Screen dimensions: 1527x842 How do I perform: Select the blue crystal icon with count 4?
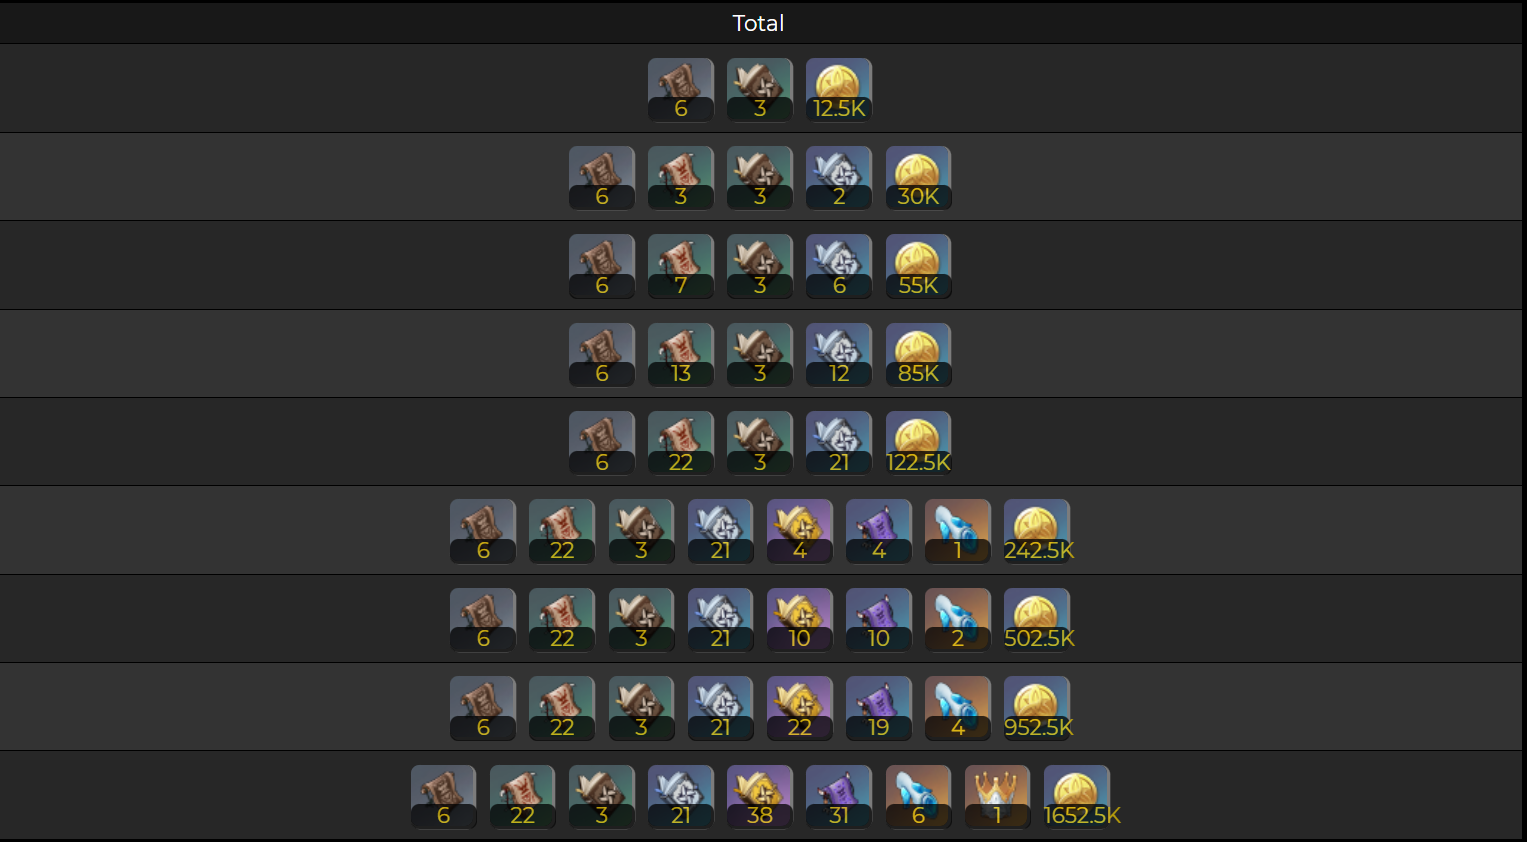pos(958,709)
